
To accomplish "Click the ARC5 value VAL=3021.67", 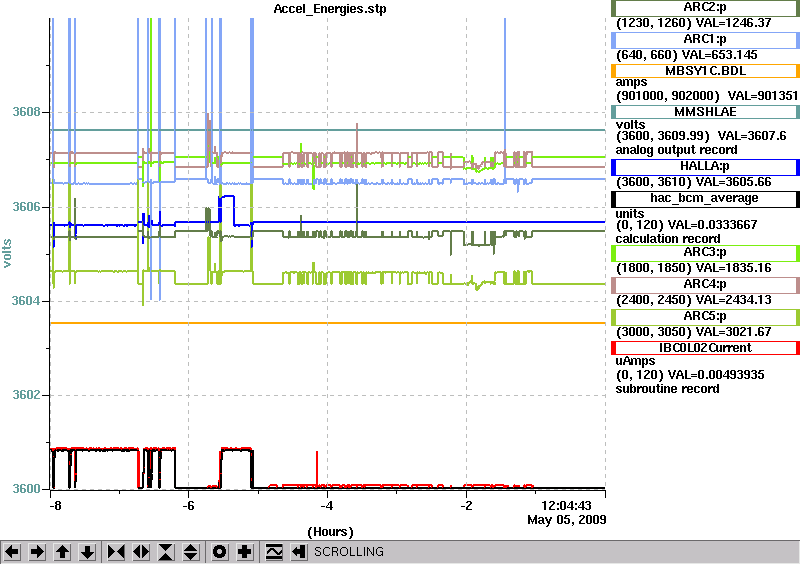I will (734, 332).
